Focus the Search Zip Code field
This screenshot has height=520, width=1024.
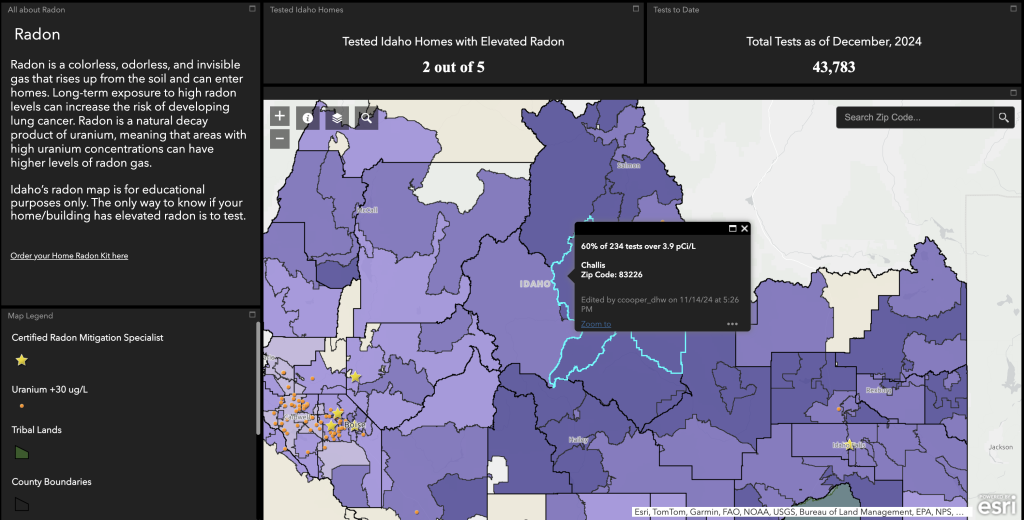click(x=914, y=118)
